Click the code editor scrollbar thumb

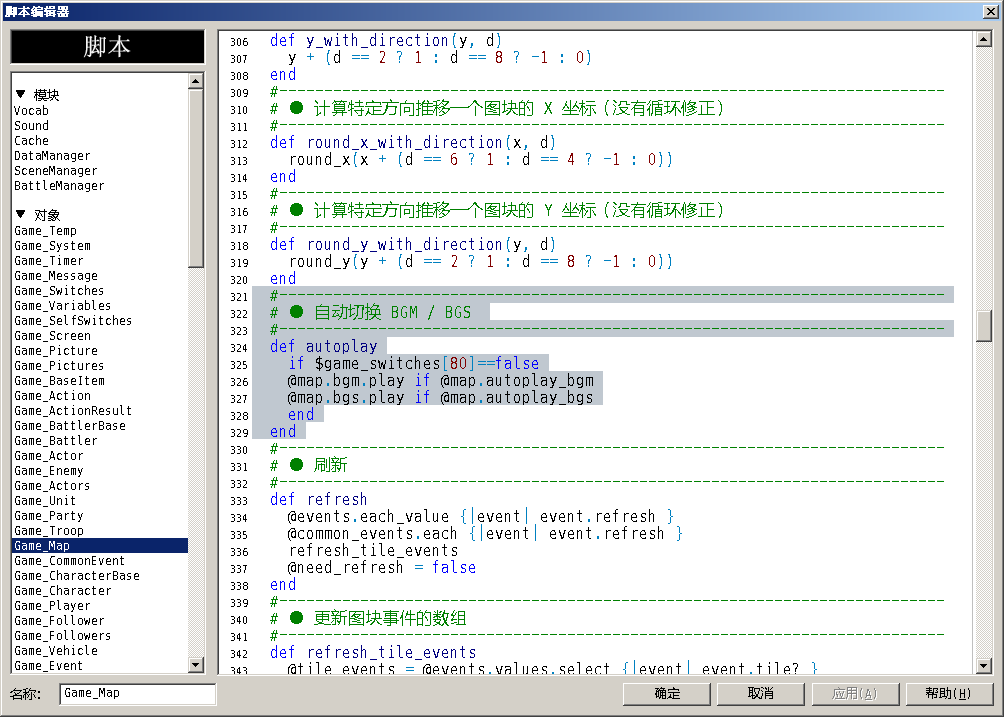pyautogui.click(x=984, y=326)
